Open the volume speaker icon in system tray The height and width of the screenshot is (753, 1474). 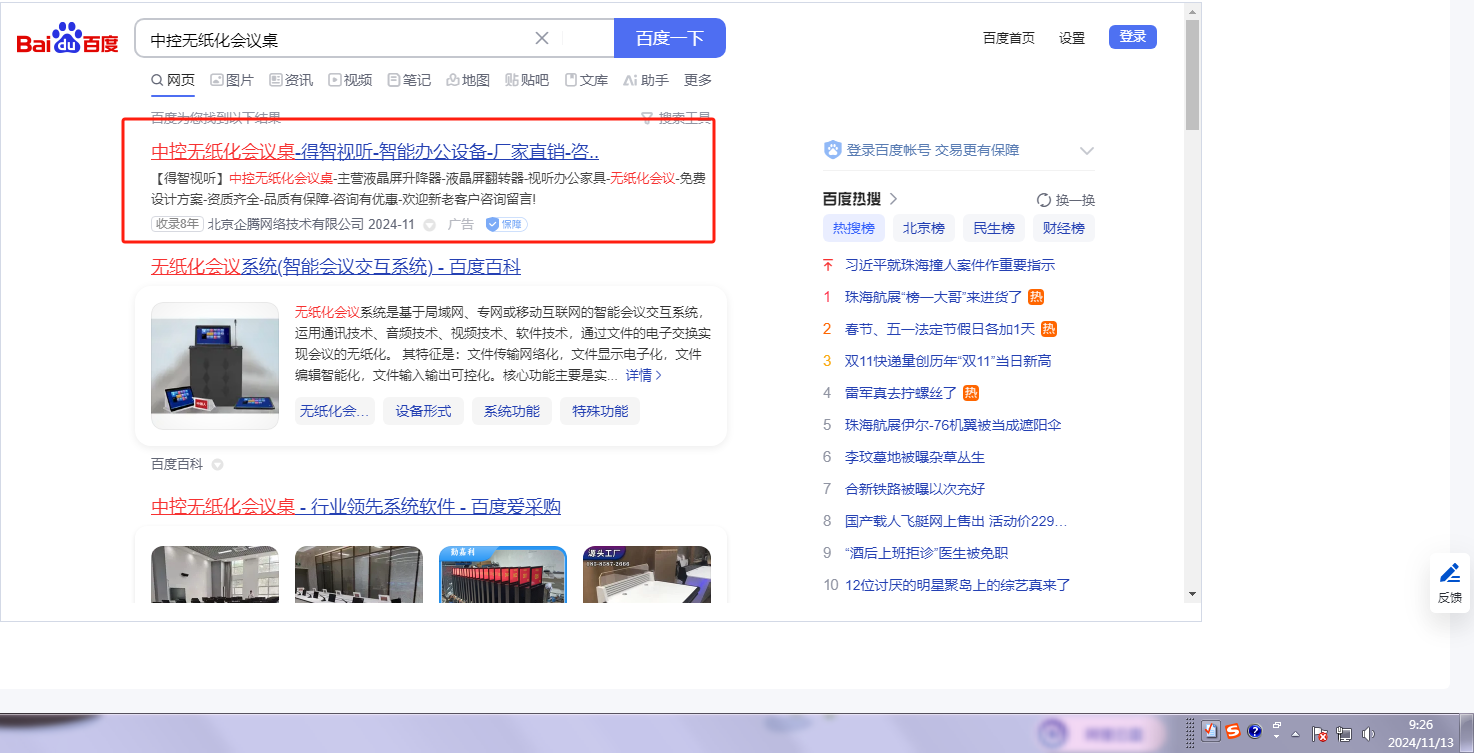point(1368,733)
